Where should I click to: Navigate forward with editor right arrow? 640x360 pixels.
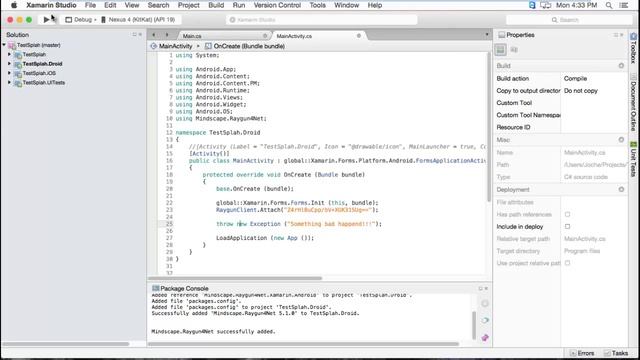(x=167, y=35)
